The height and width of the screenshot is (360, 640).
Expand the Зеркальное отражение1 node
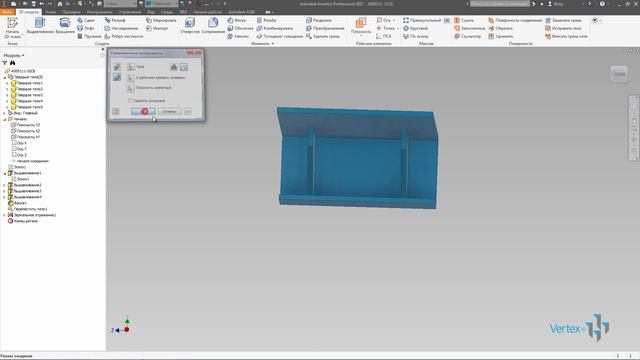[5, 215]
